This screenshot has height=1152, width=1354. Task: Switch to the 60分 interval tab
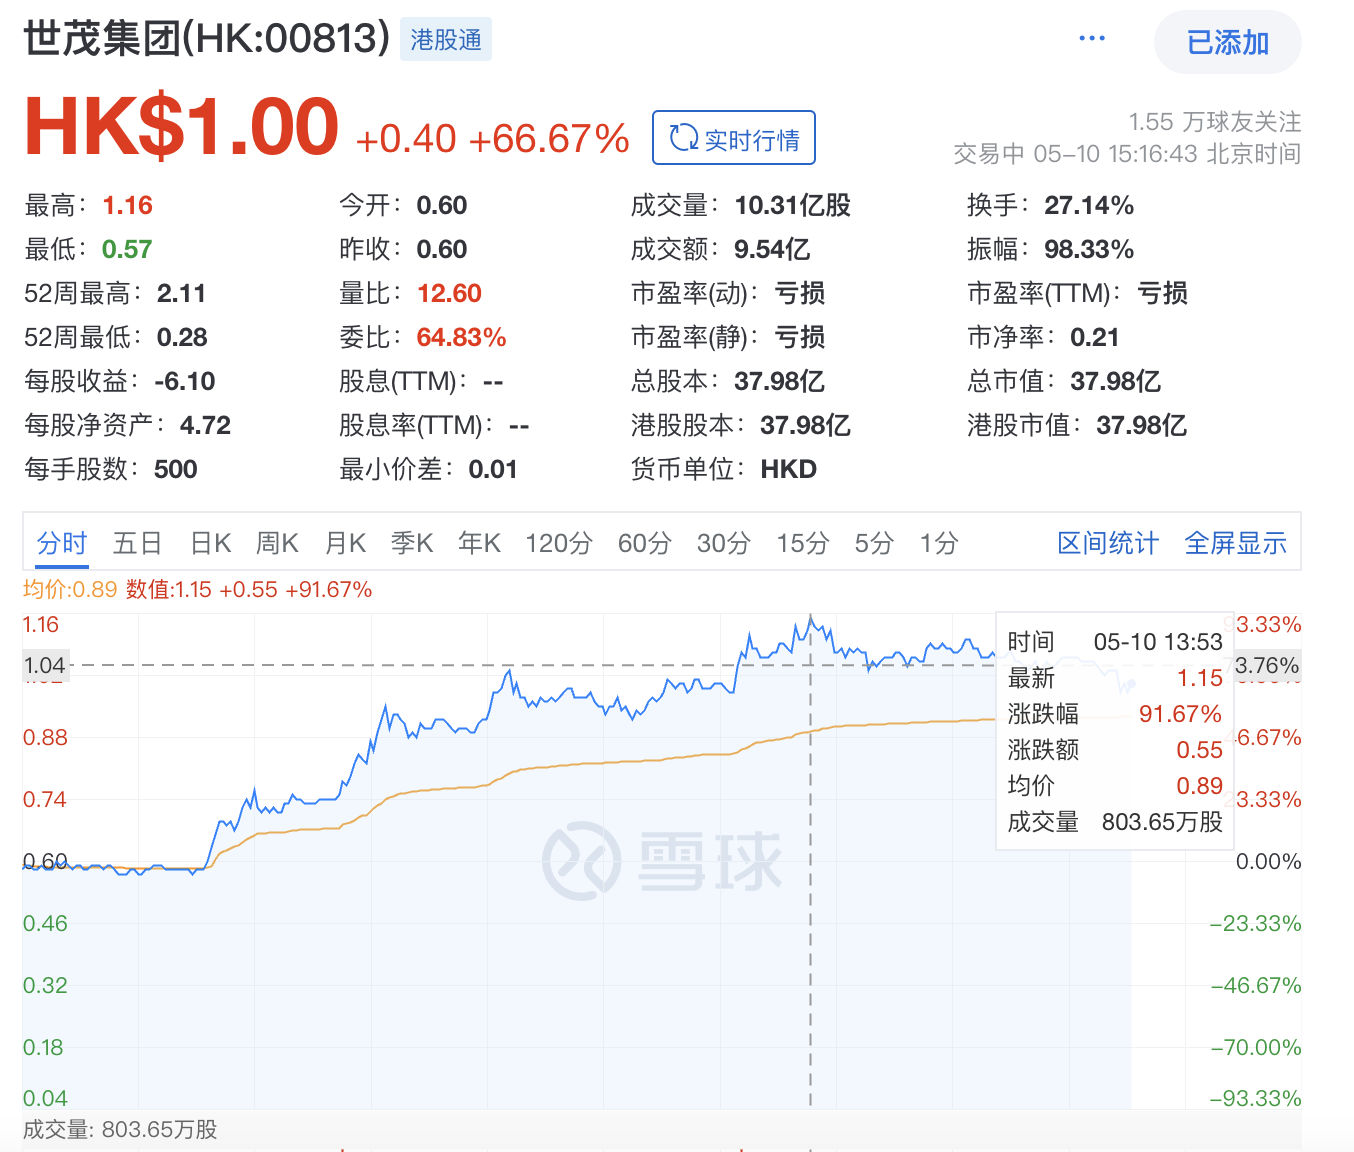[x=644, y=543]
